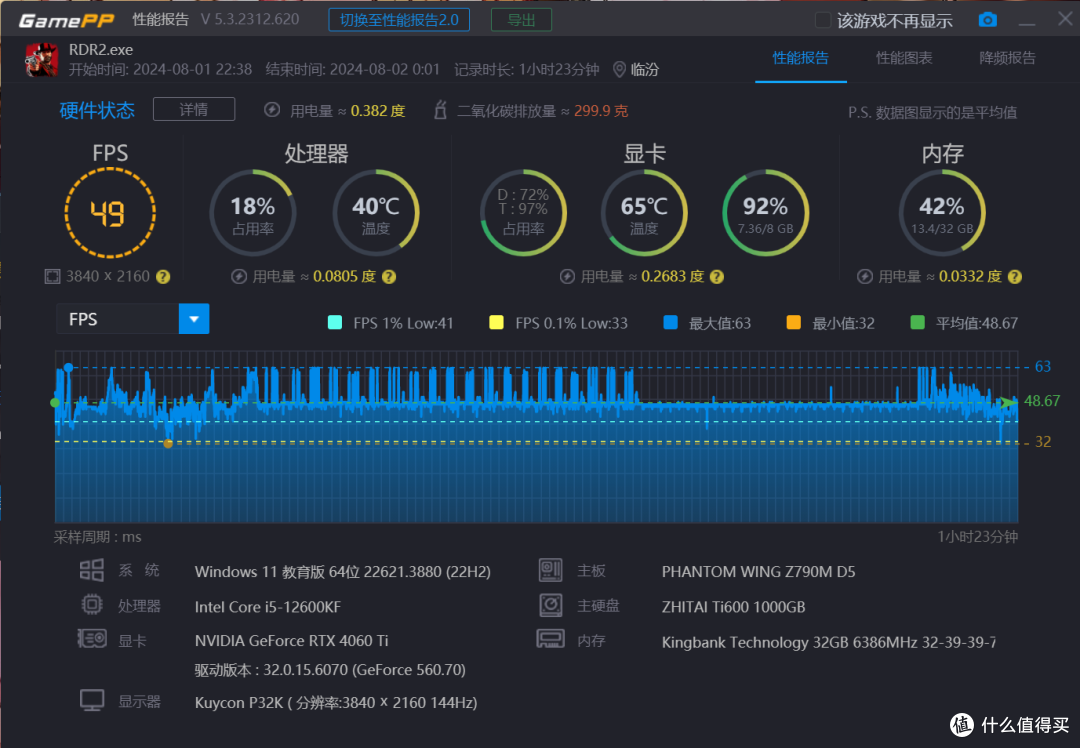Viewport: 1080px width, 748px height.
Task: Click the RAM icon next to 内存
Action: pos(550,639)
